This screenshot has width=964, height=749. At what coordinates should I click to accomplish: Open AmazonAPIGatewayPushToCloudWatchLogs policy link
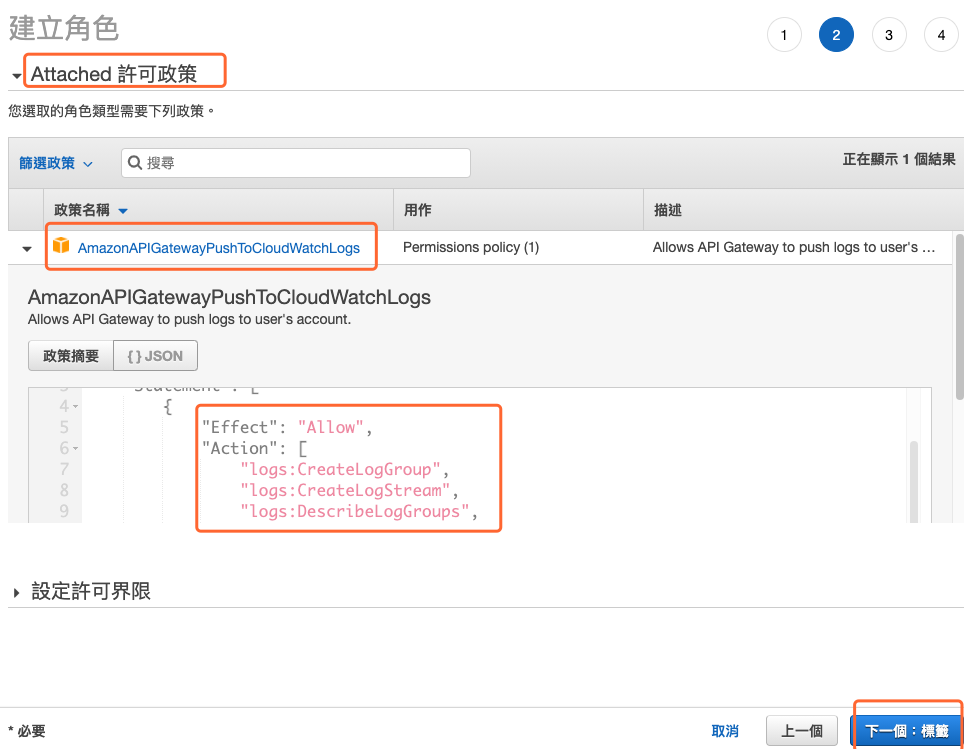(x=218, y=248)
